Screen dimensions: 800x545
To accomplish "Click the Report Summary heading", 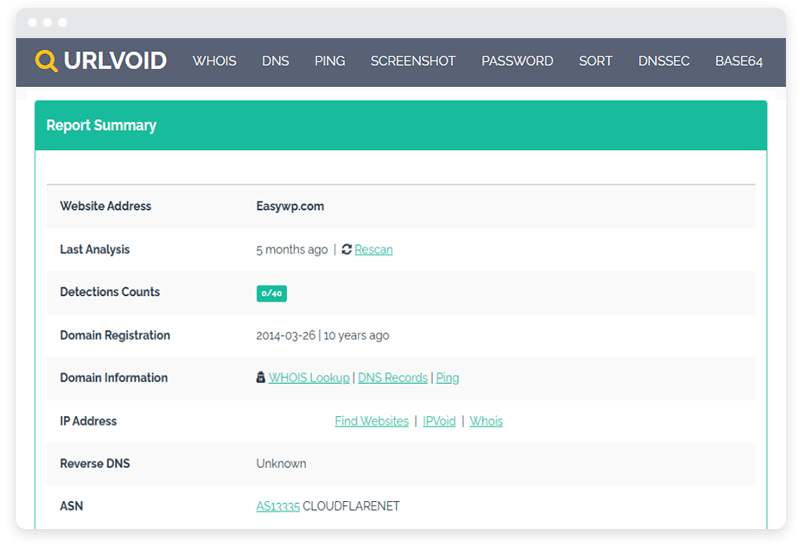I will coord(101,126).
